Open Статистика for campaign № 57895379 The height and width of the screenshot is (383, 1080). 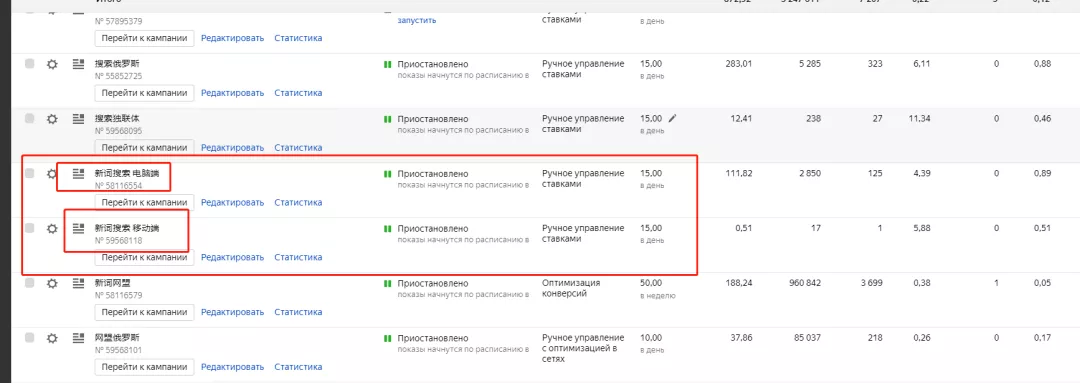tap(298, 38)
